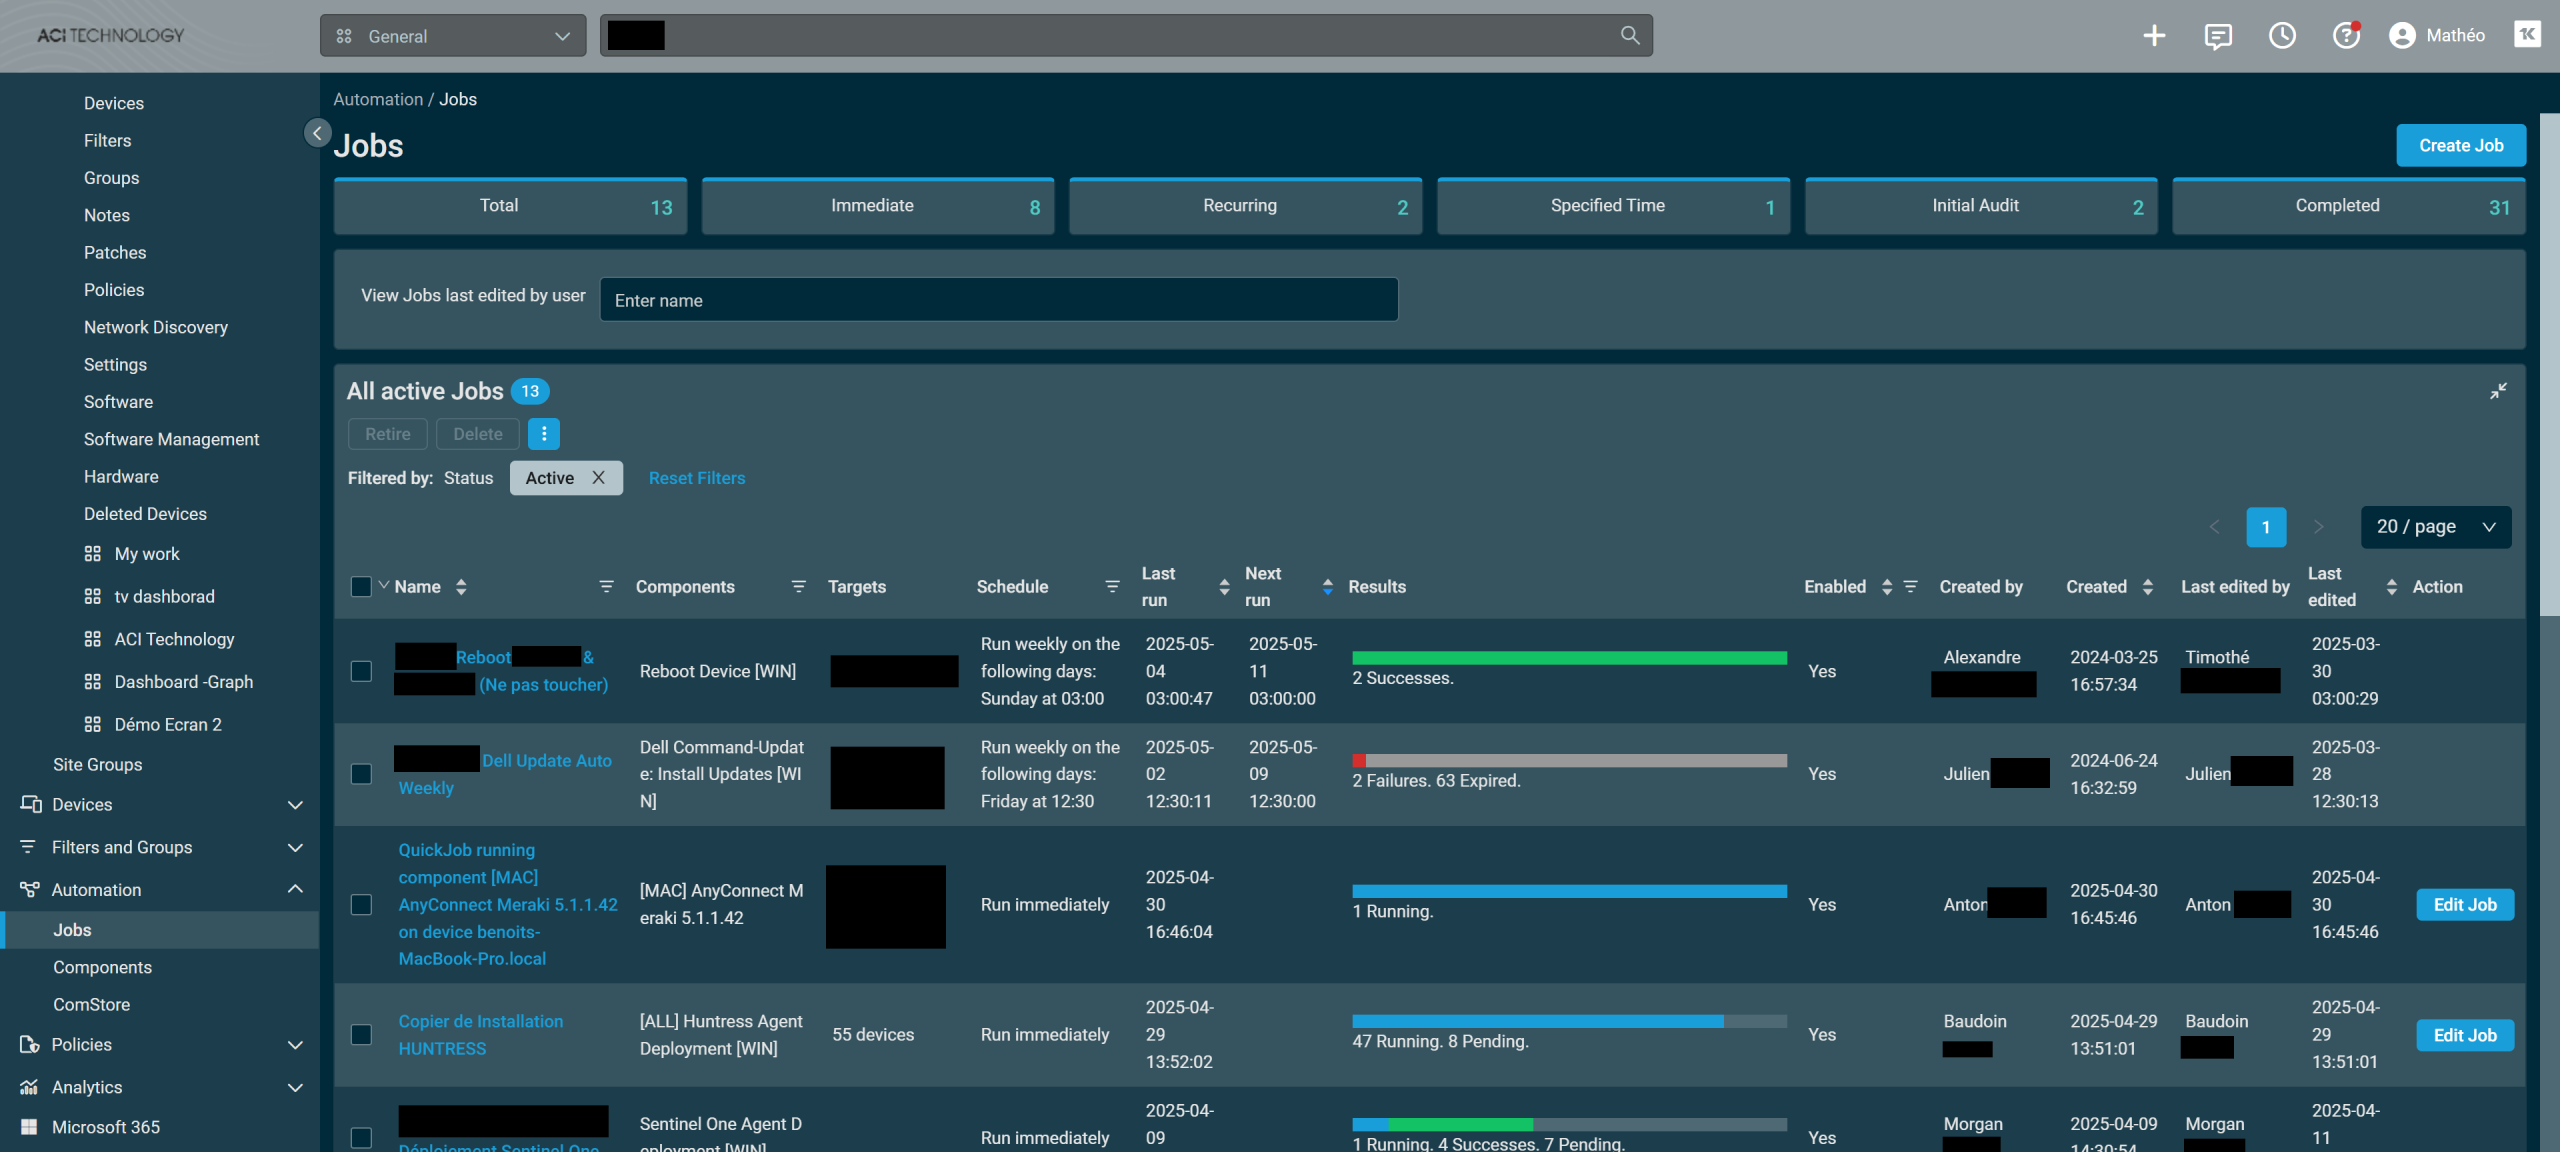The height and width of the screenshot is (1152, 2560).
Task: Switch to the Recurring jobs tab
Action: [x=1245, y=206]
